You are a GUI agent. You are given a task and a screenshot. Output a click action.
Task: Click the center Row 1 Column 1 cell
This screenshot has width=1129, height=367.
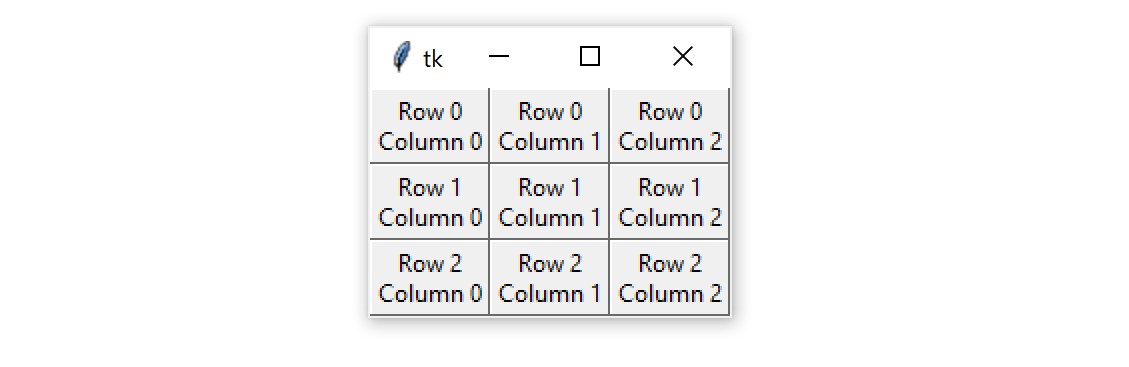549,201
